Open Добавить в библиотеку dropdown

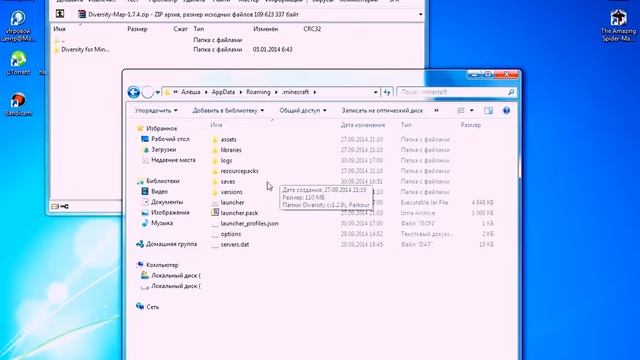pyautogui.click(x=228, y=111)
